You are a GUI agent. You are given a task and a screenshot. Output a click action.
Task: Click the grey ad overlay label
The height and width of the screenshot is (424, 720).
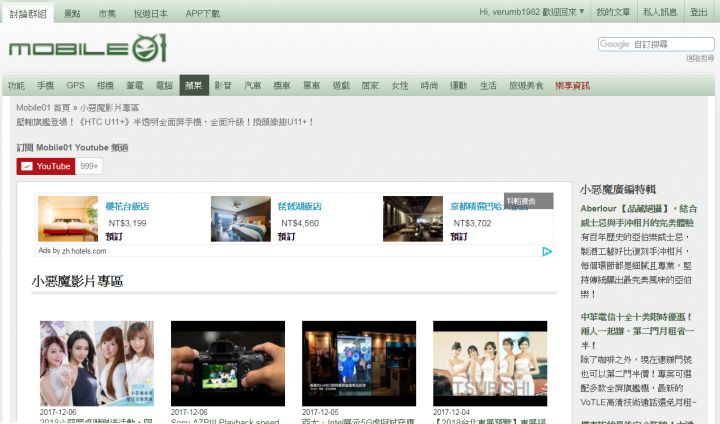click(x=529, y=201)
